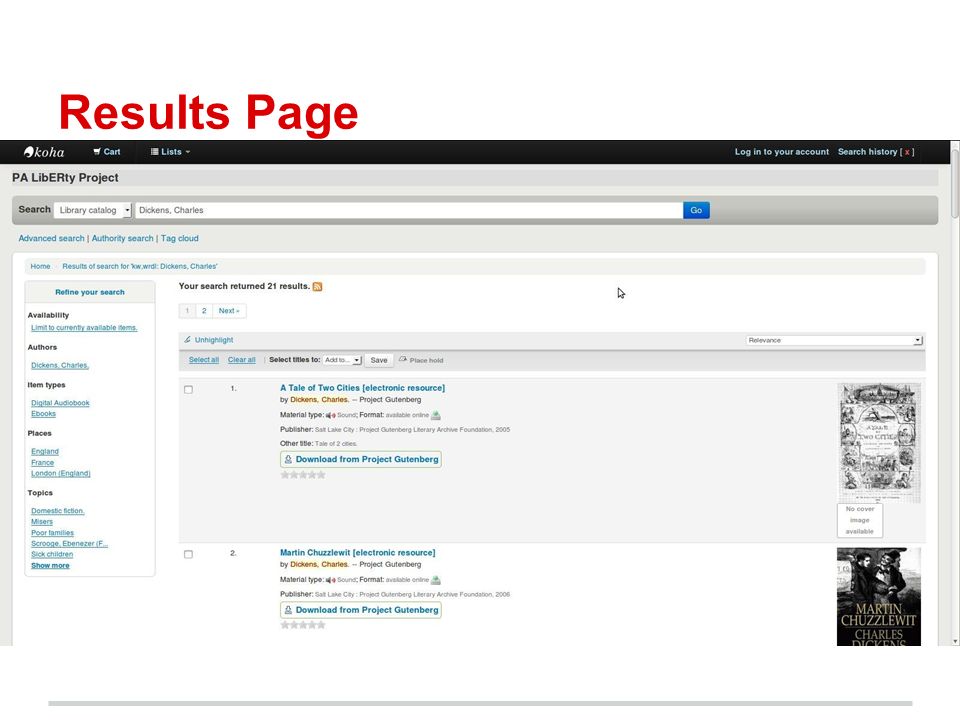Open Authority search

(x=122, y=238)
